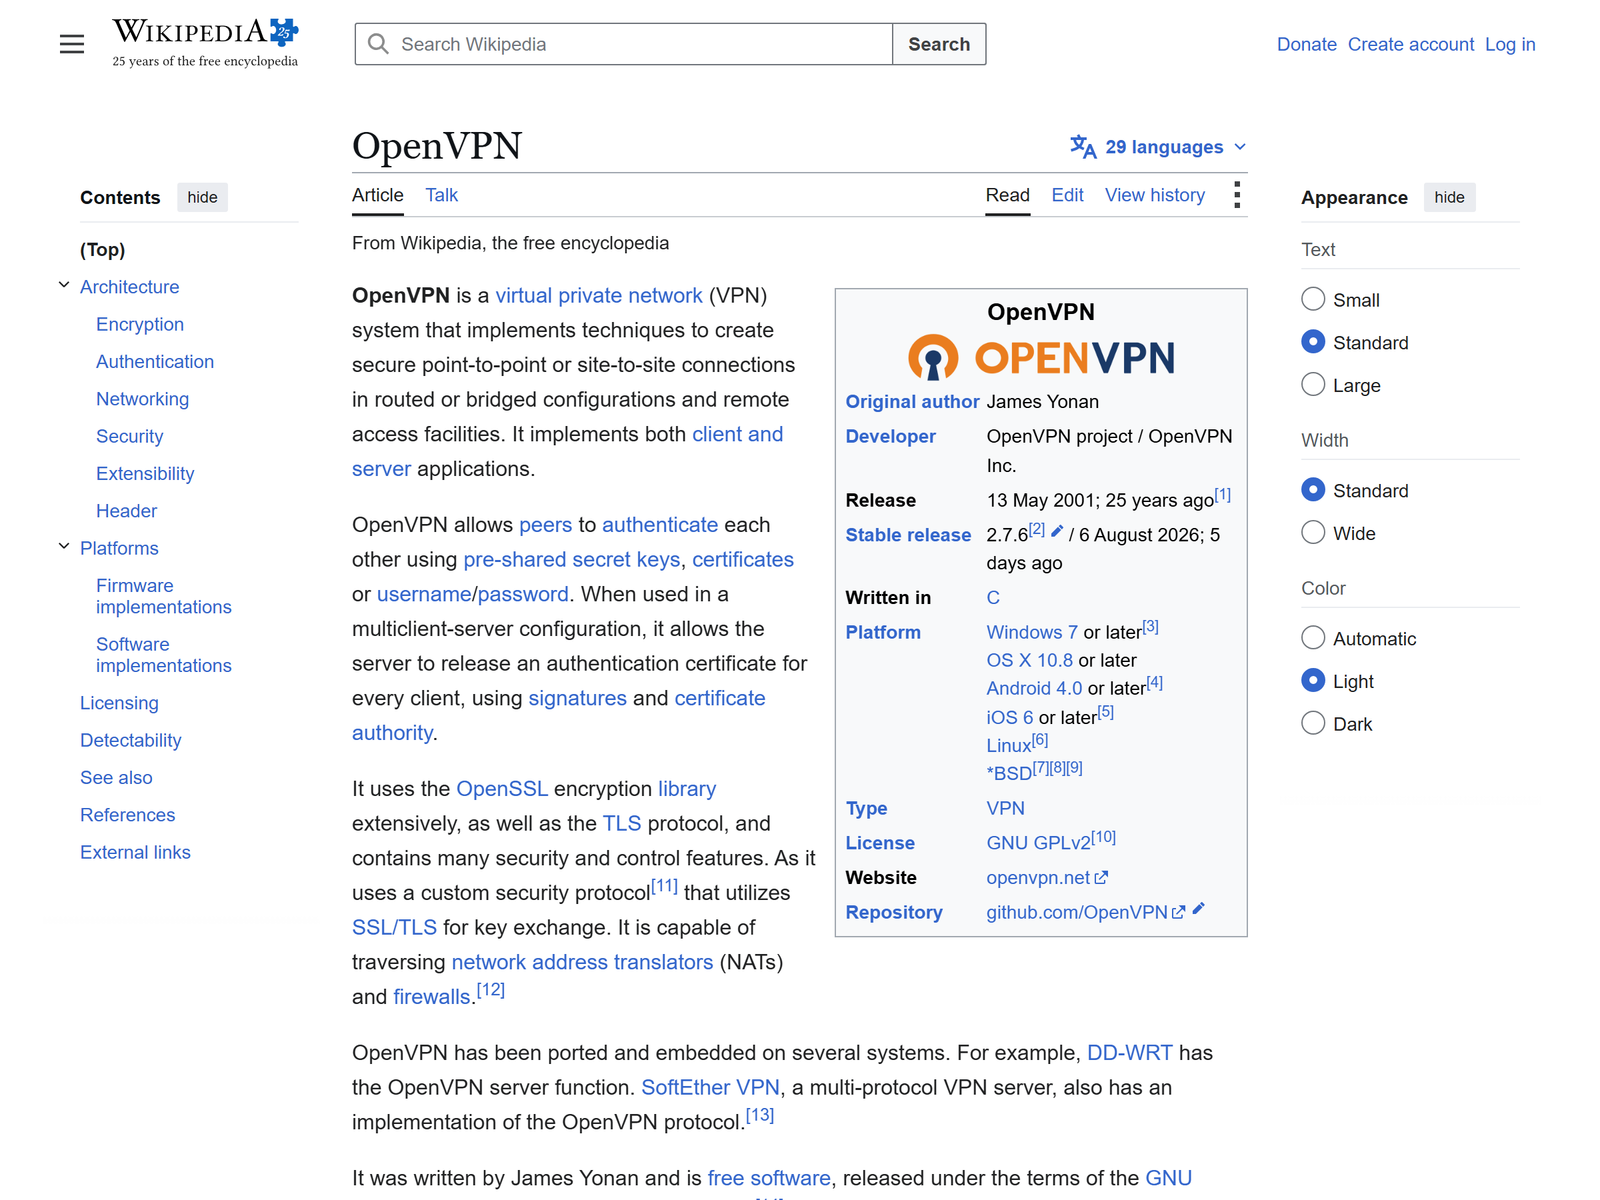The image size is (1600, 1200).
Task: Open the main menu hamburger icon
Action: tap(72, 44)
